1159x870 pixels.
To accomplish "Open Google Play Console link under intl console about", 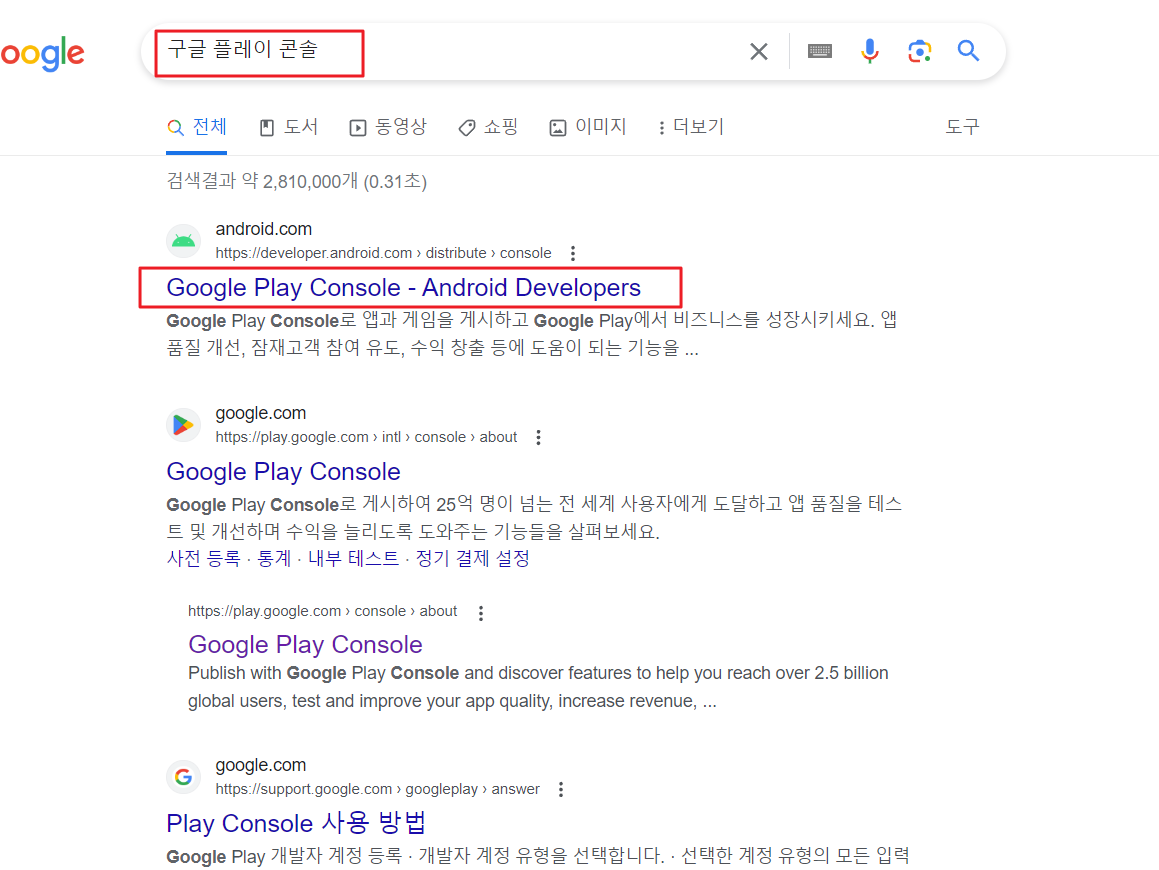I will 284,472.
